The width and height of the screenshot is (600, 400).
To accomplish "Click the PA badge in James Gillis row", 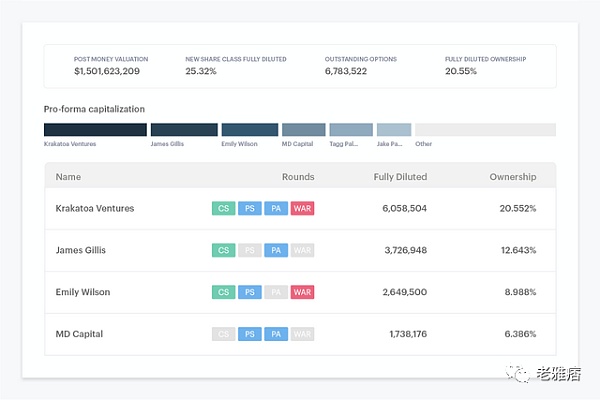I will [276, 250].
